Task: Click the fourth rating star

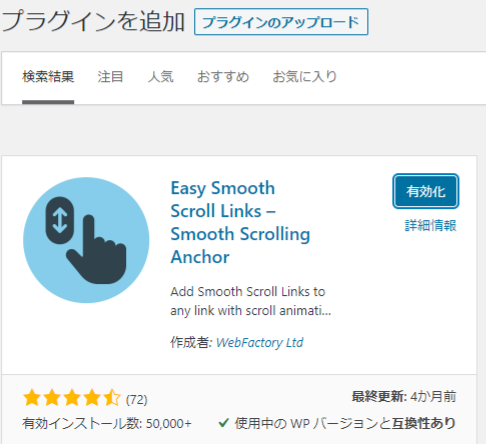Action: tap(92, 398)
